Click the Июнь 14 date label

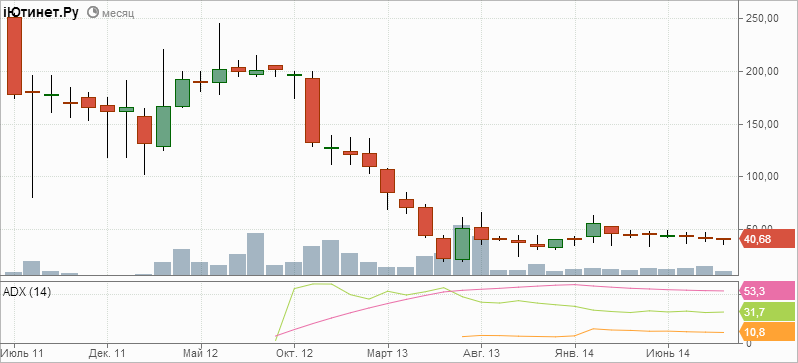coord(668,352)
